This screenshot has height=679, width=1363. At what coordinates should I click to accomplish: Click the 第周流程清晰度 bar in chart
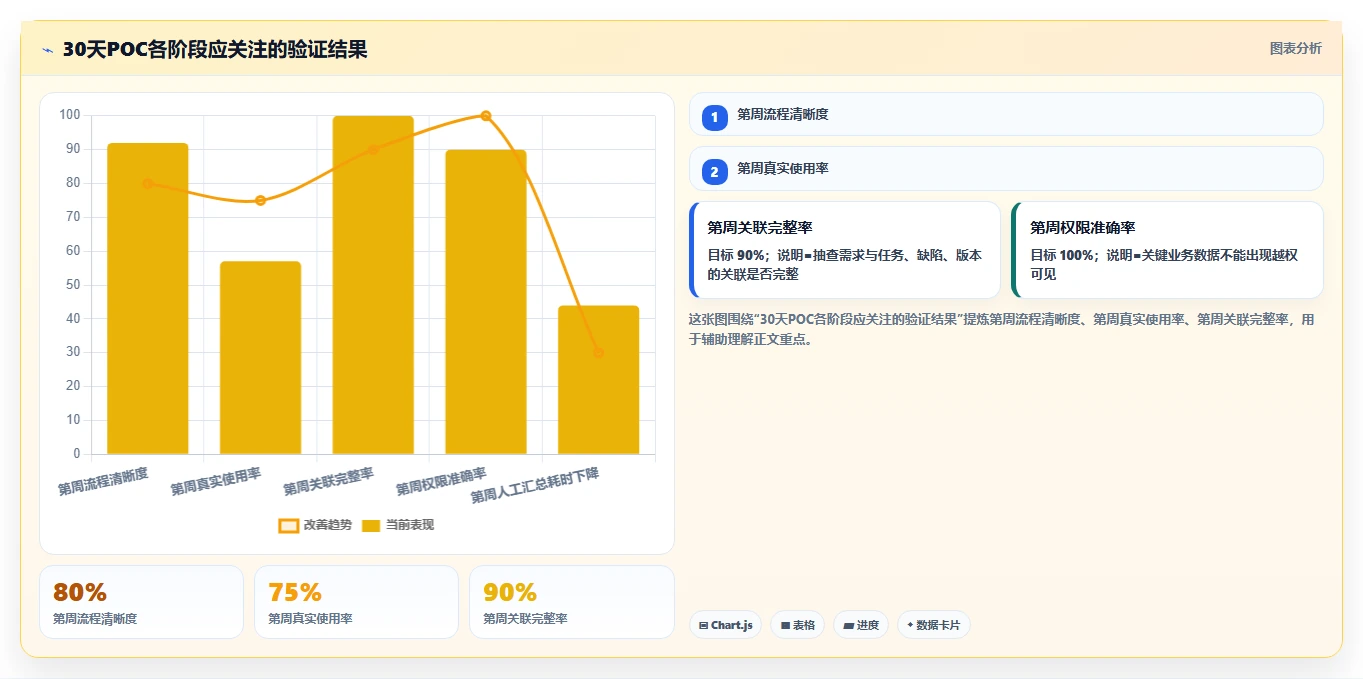[148, 298]
